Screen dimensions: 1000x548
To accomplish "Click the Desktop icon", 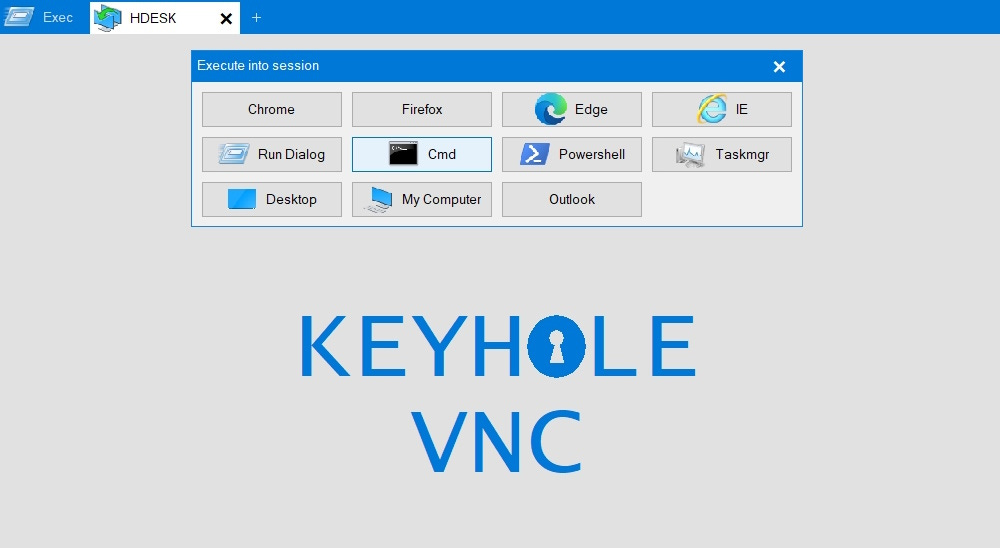I will pos(242,199).
